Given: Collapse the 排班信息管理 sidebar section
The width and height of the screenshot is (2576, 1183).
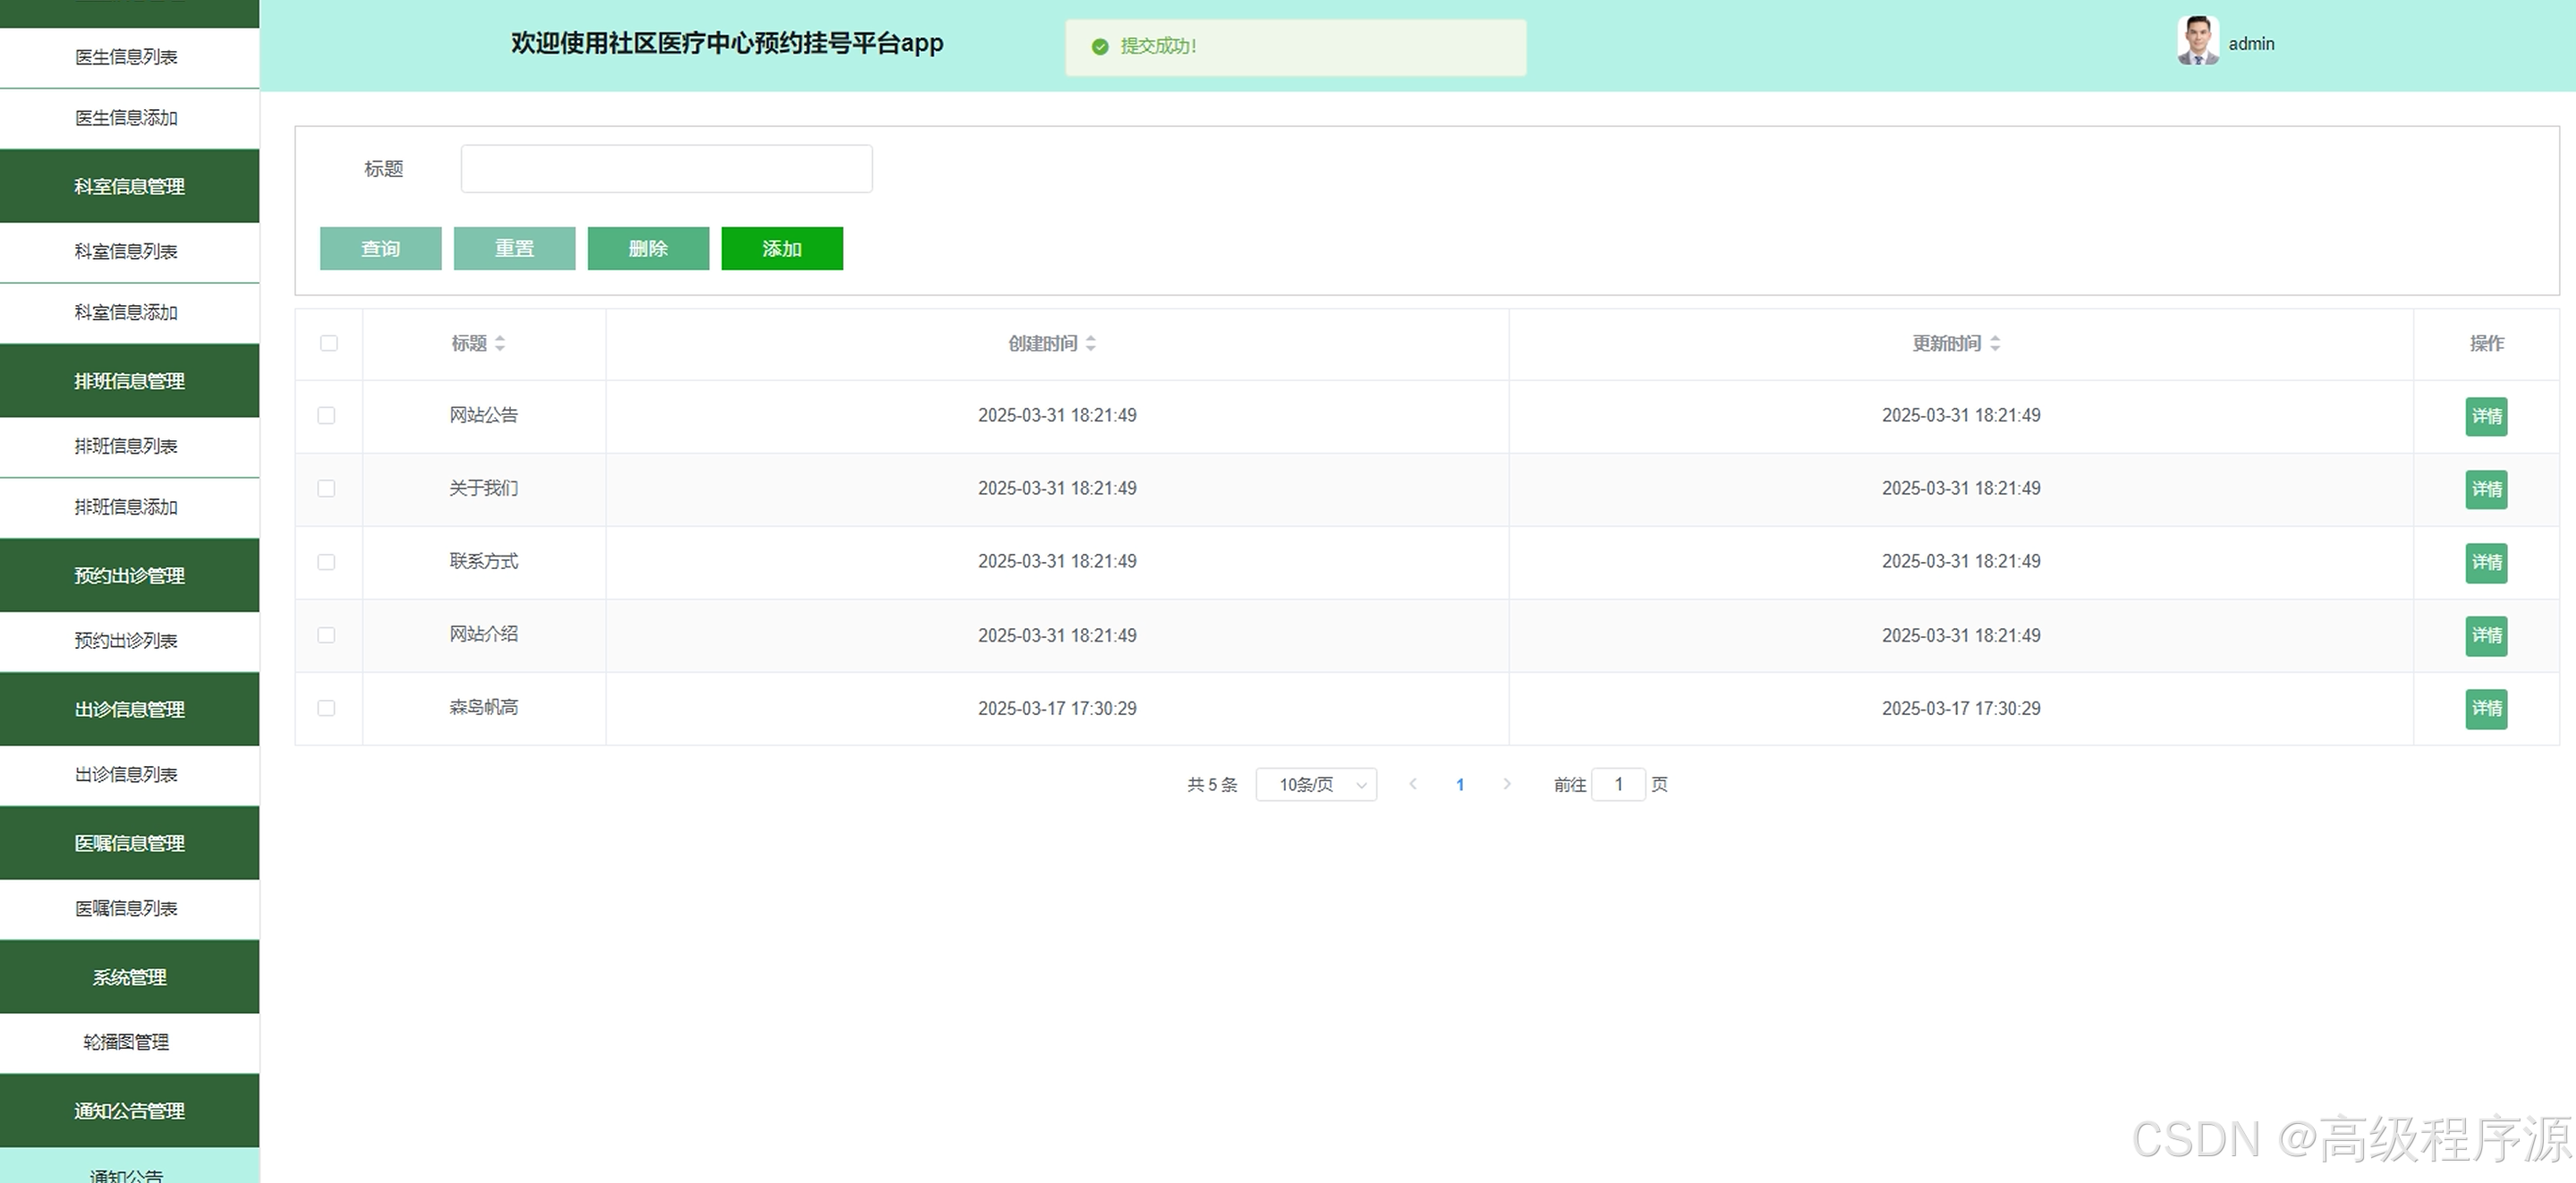Looking at the screenshot, I should 129,381.
